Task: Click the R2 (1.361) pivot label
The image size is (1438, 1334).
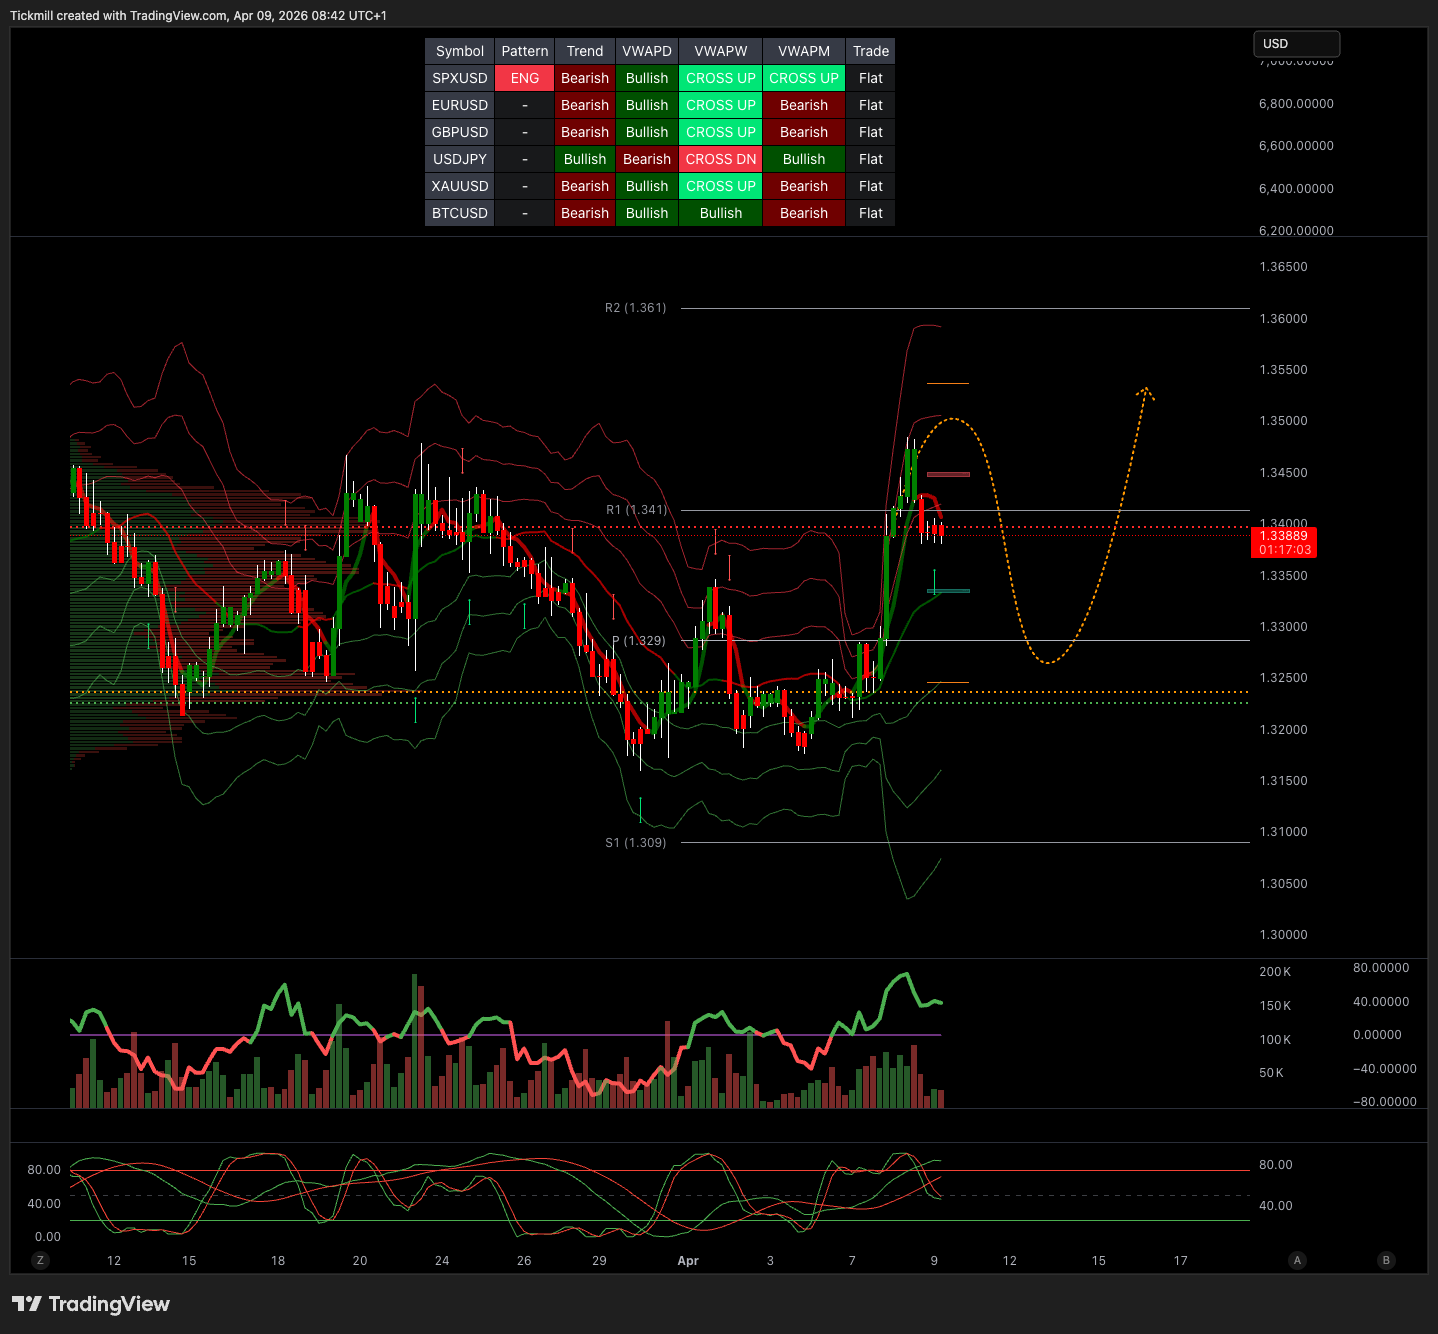Action: coord(635,308)
